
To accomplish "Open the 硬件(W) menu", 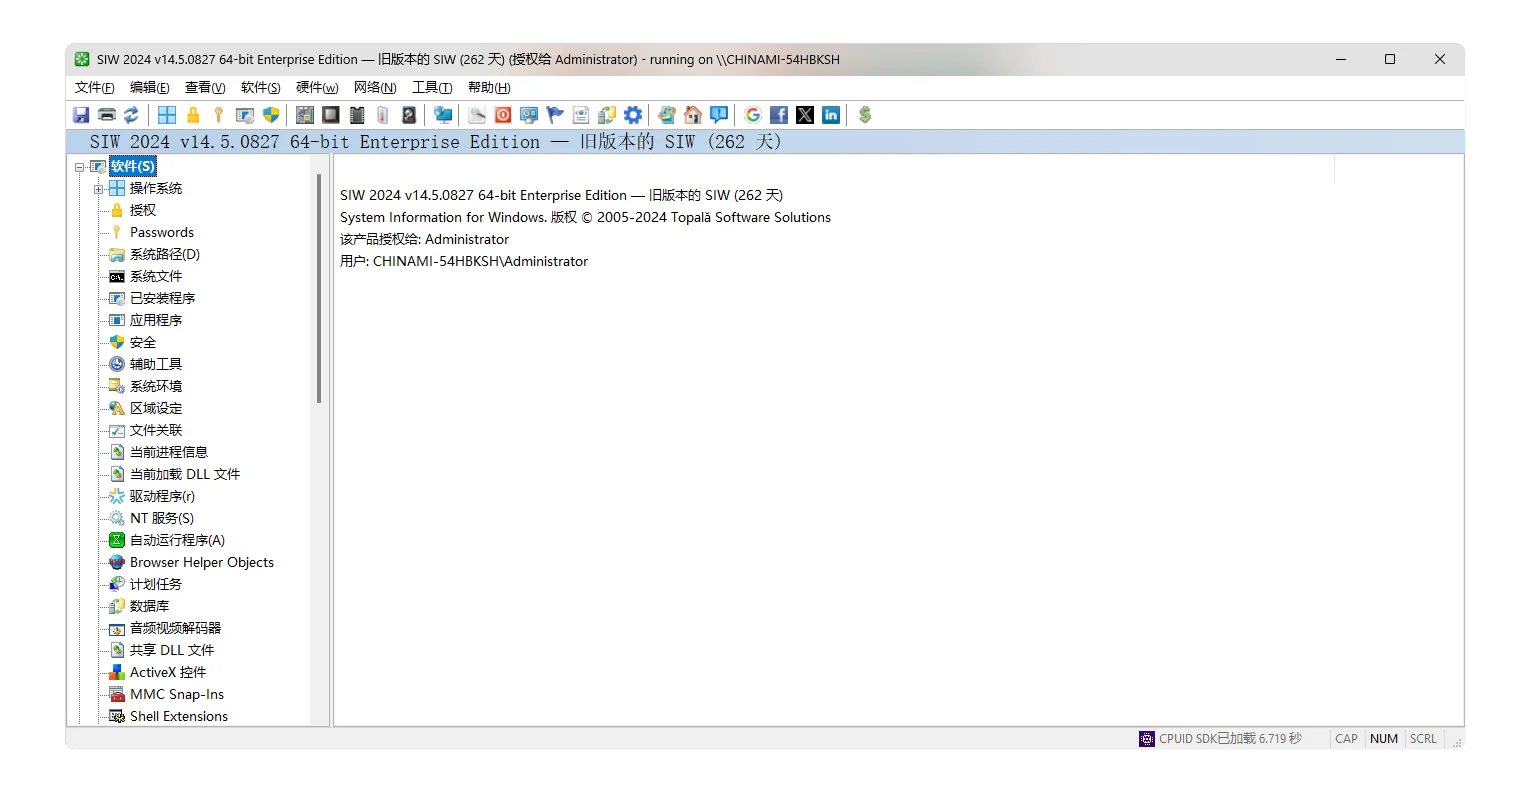I will tap(318, 88).
